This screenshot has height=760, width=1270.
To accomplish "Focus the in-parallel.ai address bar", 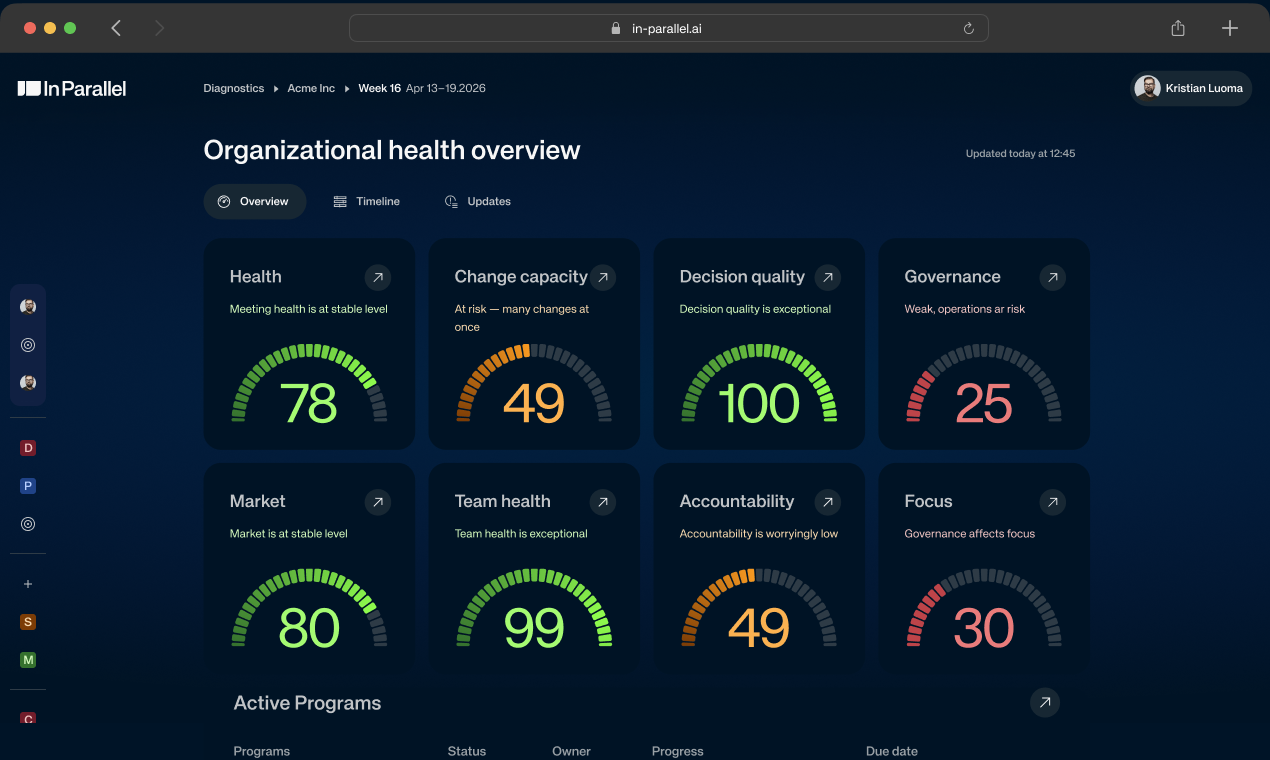I will point(668,28).
